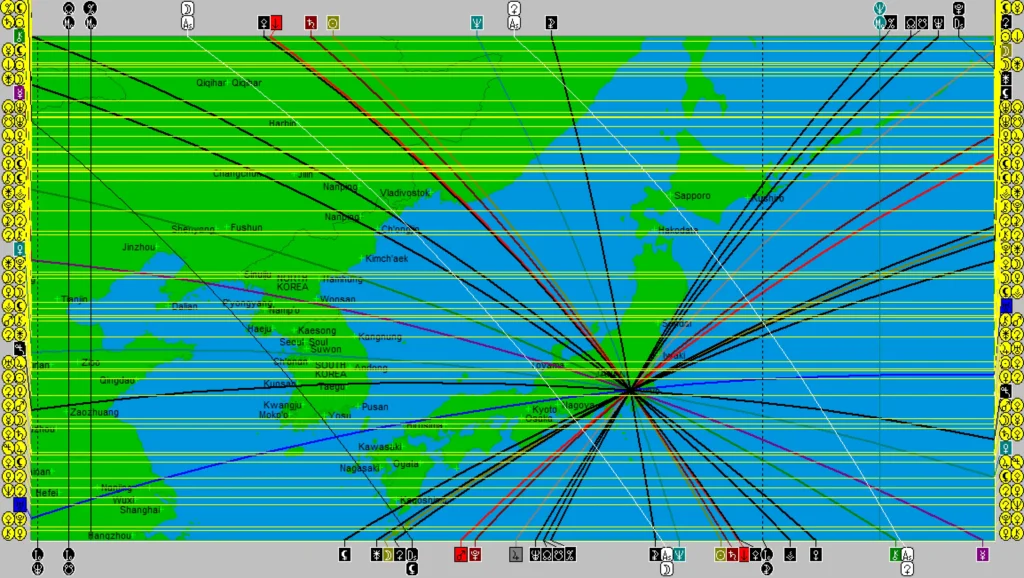Select the Kimch'aek city label
The width and height of the screenshot is (1024, 578).
(387, 259)
